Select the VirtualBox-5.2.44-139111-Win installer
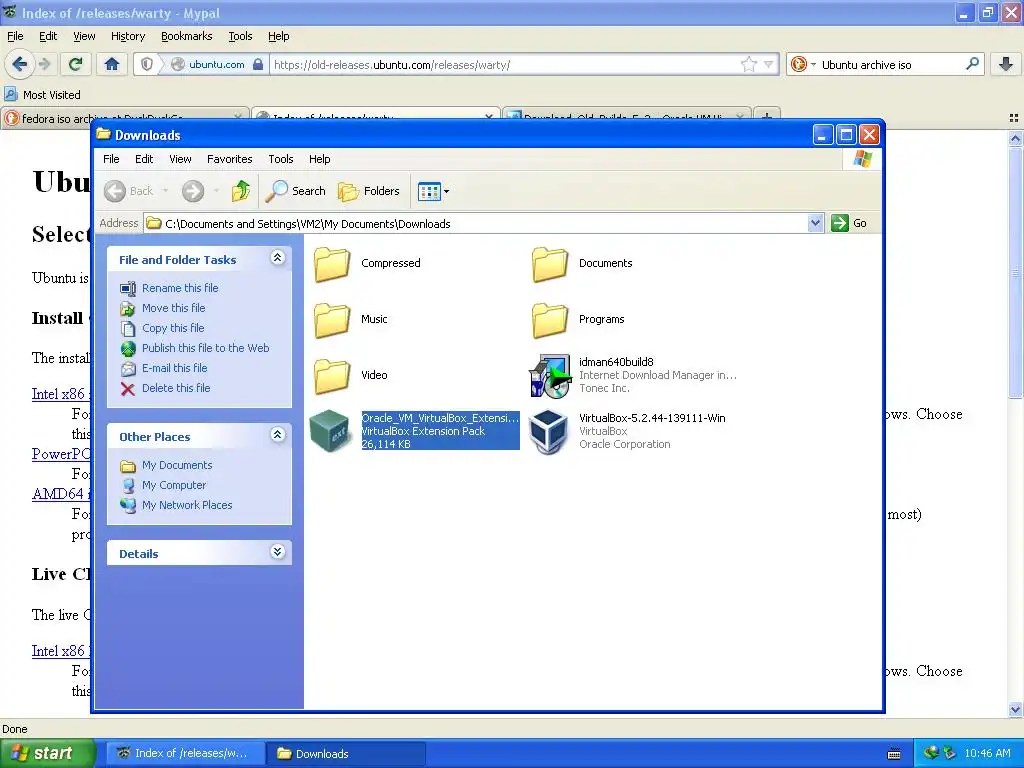The image size is (1024, 768). click(x=628, y=431)
